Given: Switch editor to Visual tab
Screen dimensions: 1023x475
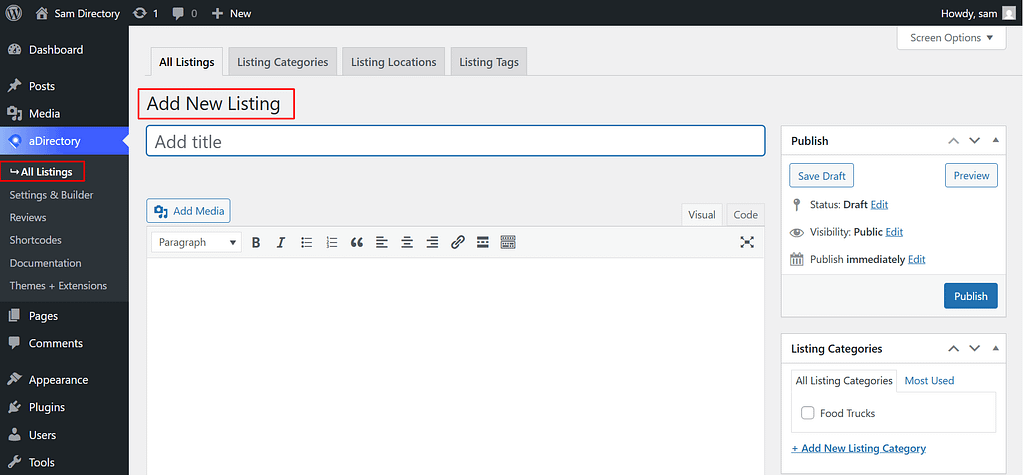Looking at the screenshot, I should [702, 215].
